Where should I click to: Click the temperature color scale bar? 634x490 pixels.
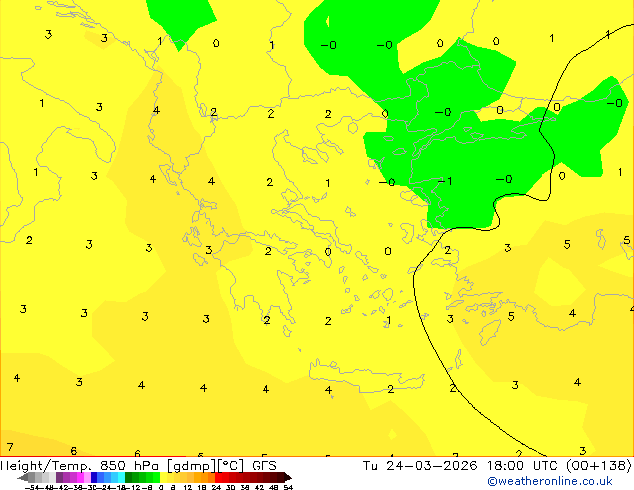pos(154,477)
